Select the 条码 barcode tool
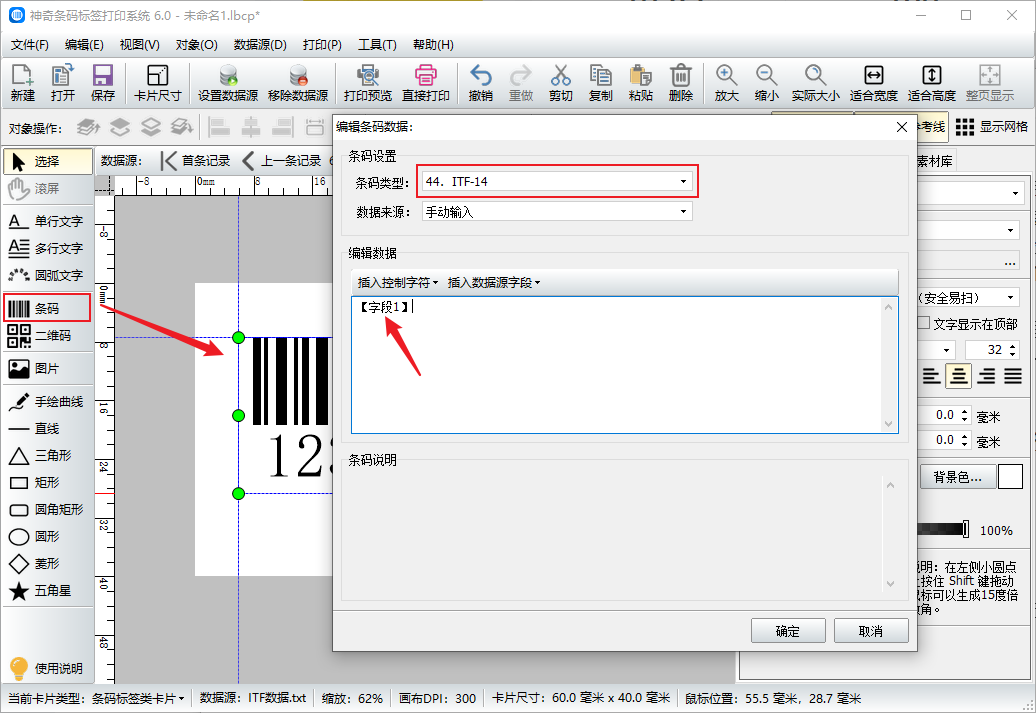 tap(47, 309)
